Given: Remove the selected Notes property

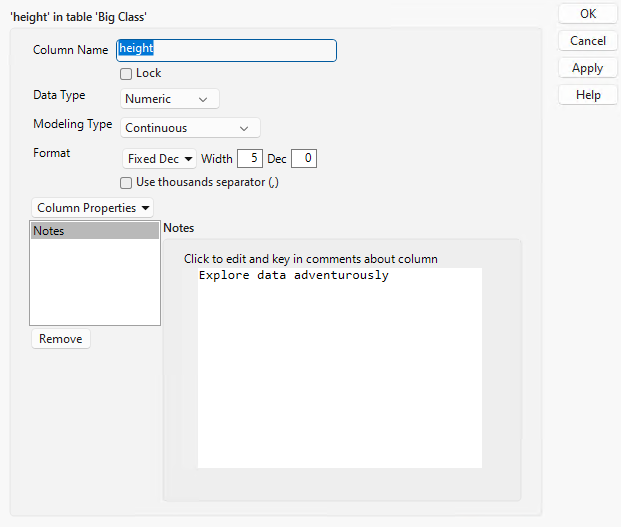Looking at the screenshot, I should point(61,339).
